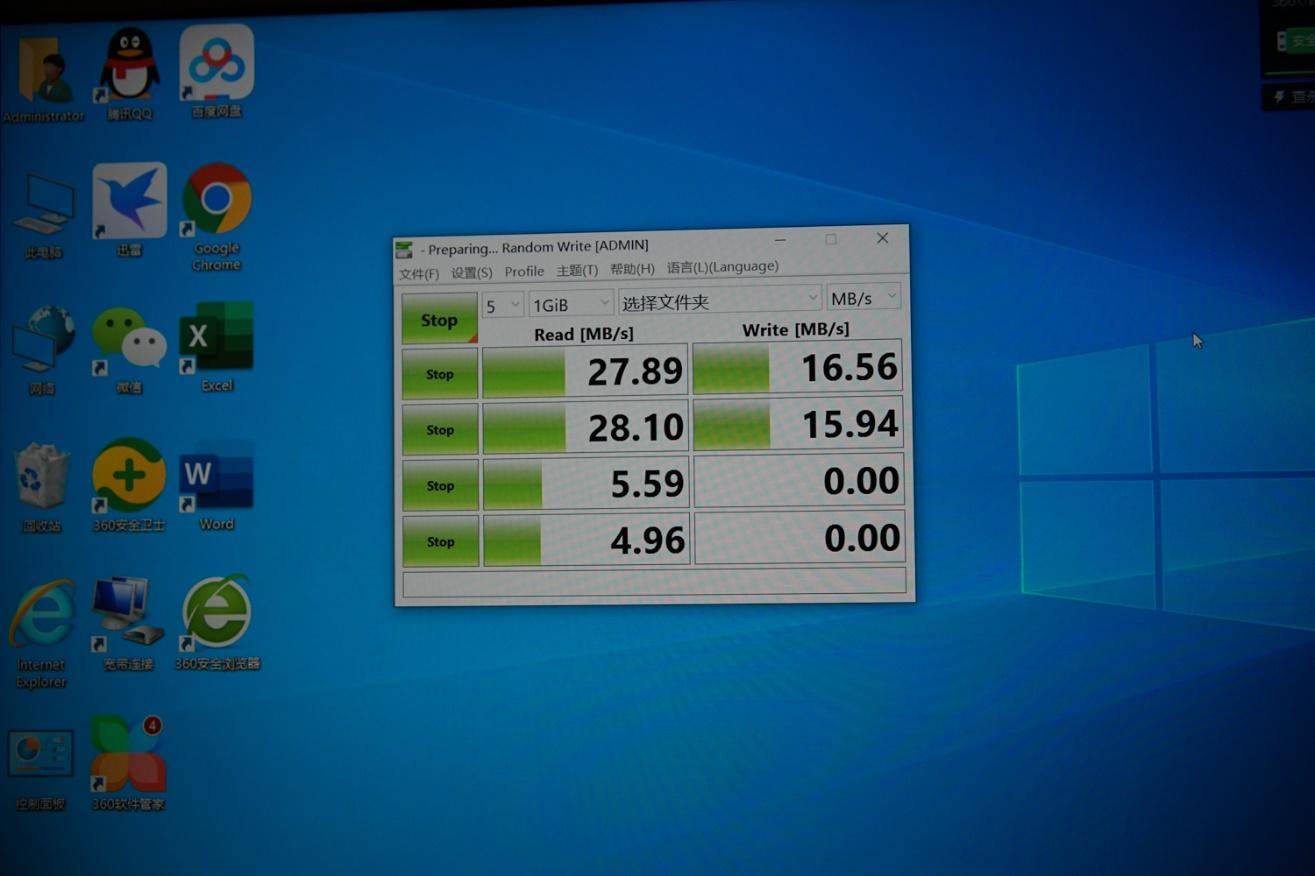
Task: Click the 5.59 read result
Action: point(586,484)
